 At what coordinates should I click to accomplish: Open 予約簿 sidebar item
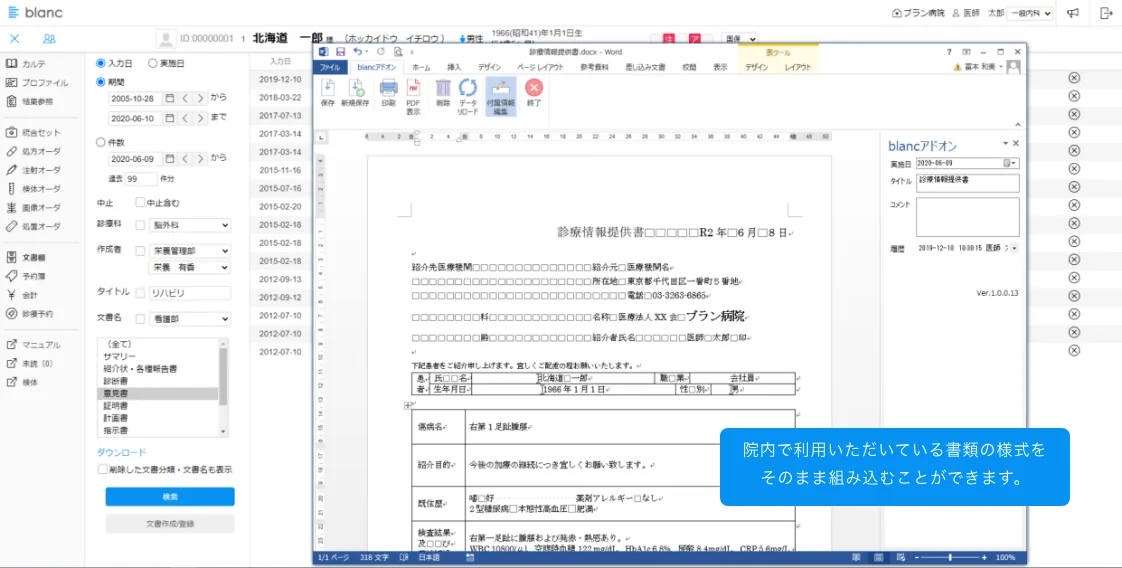pyautogui.click(x=26, y=276)
